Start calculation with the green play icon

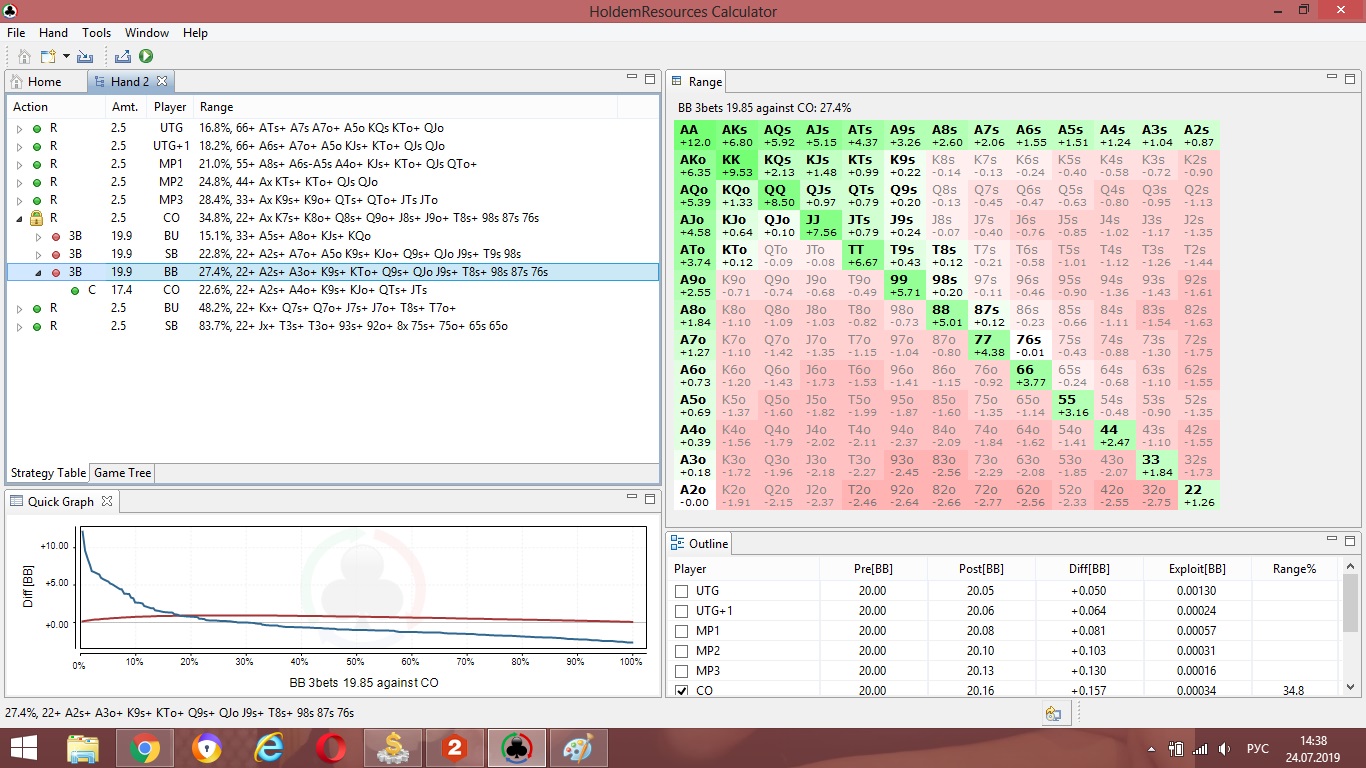(146, 57)
